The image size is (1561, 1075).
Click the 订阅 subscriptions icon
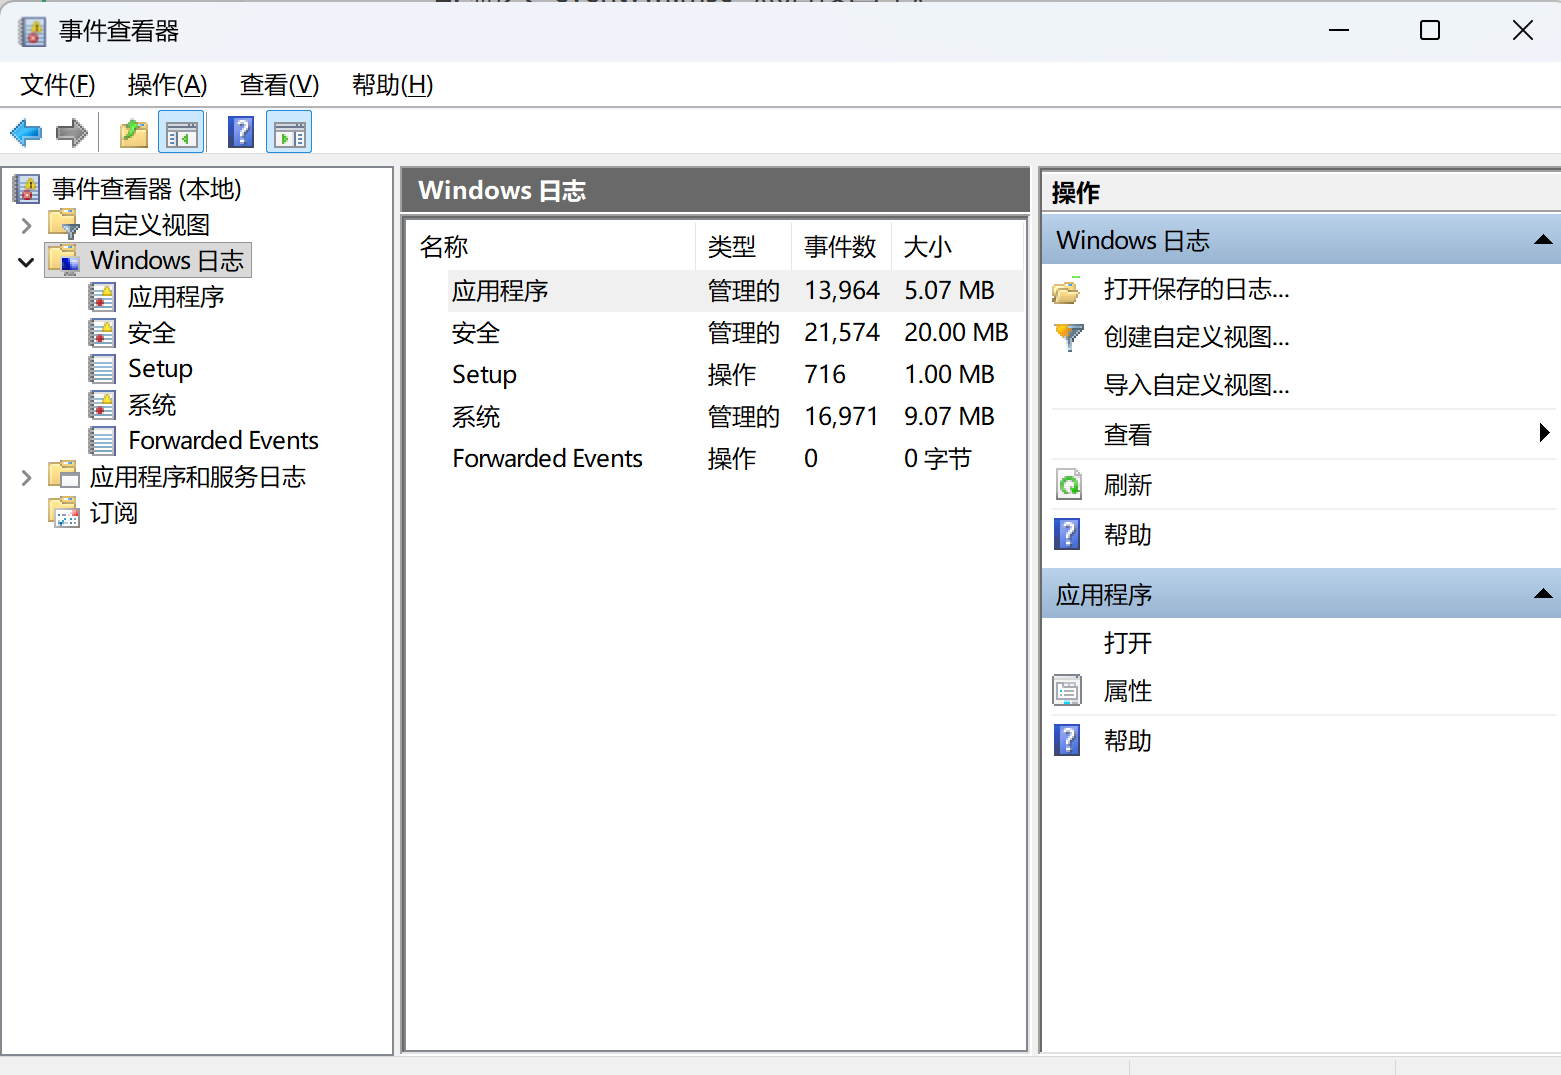click(x=64, y=512)
